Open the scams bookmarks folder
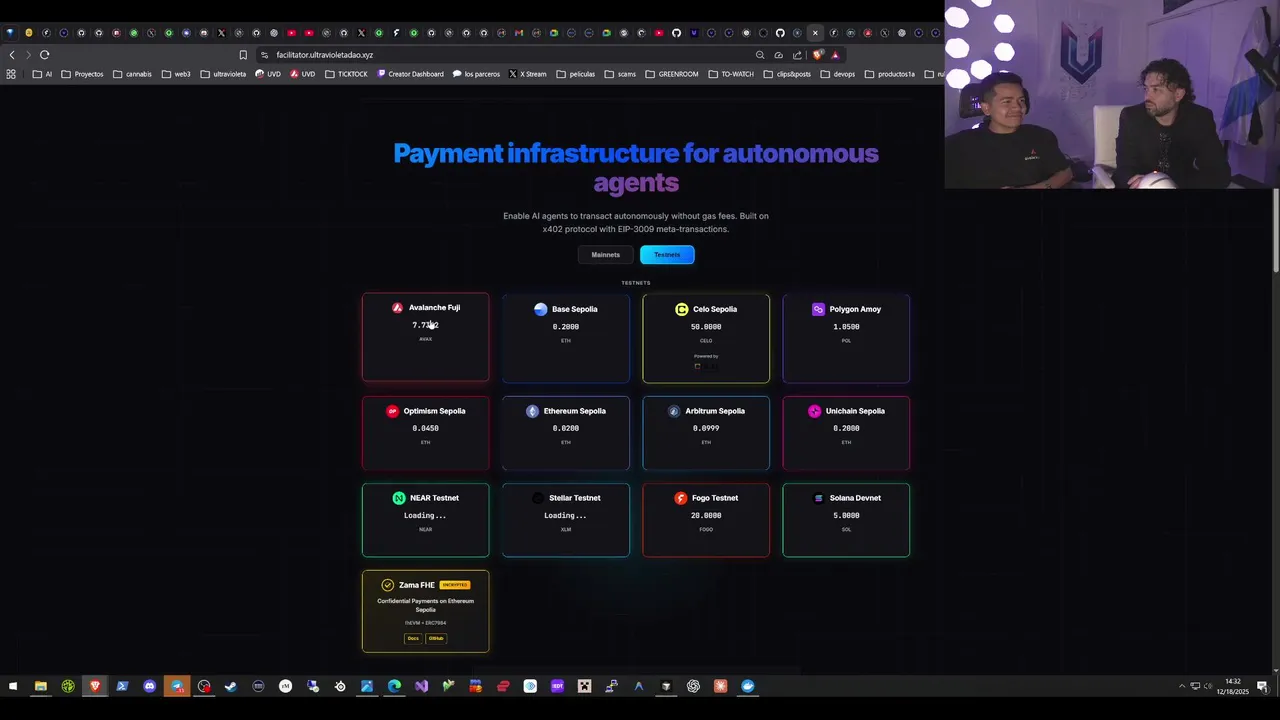The image size is (1280, 720). [620, 74]
